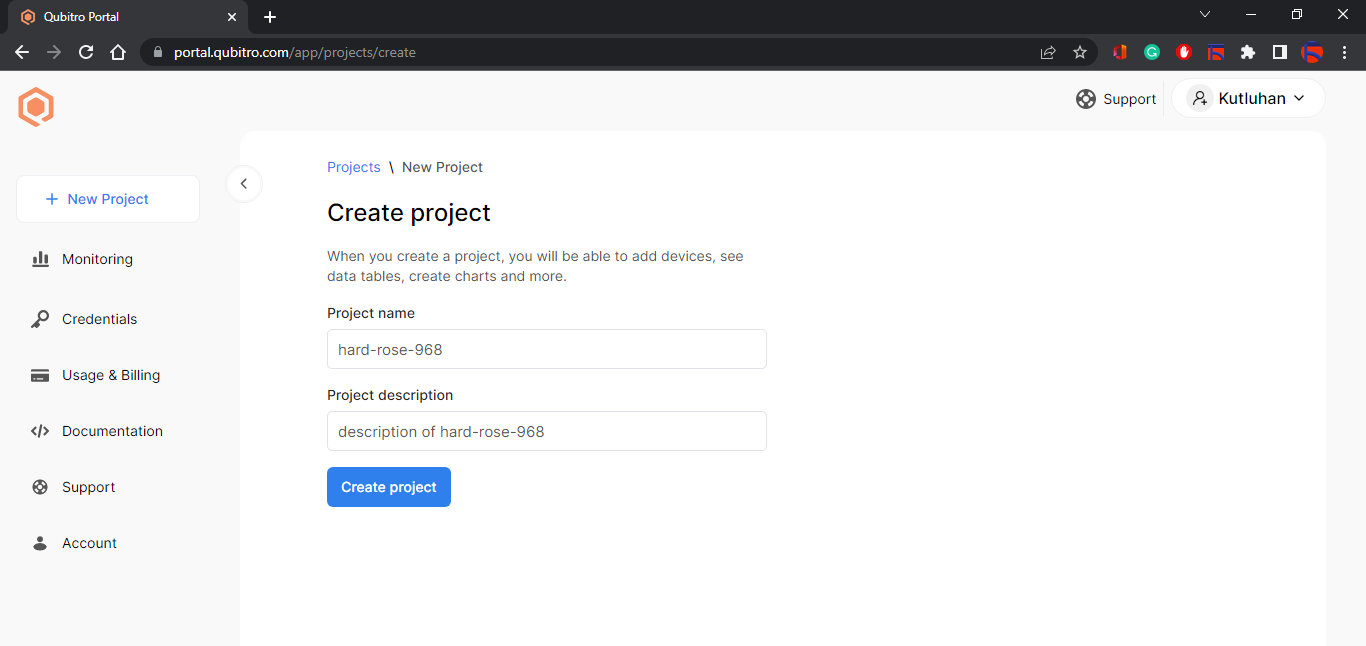Viewport: 1366px width, 646px height.
Task: Click the blue Create project button
Action: 389,487
